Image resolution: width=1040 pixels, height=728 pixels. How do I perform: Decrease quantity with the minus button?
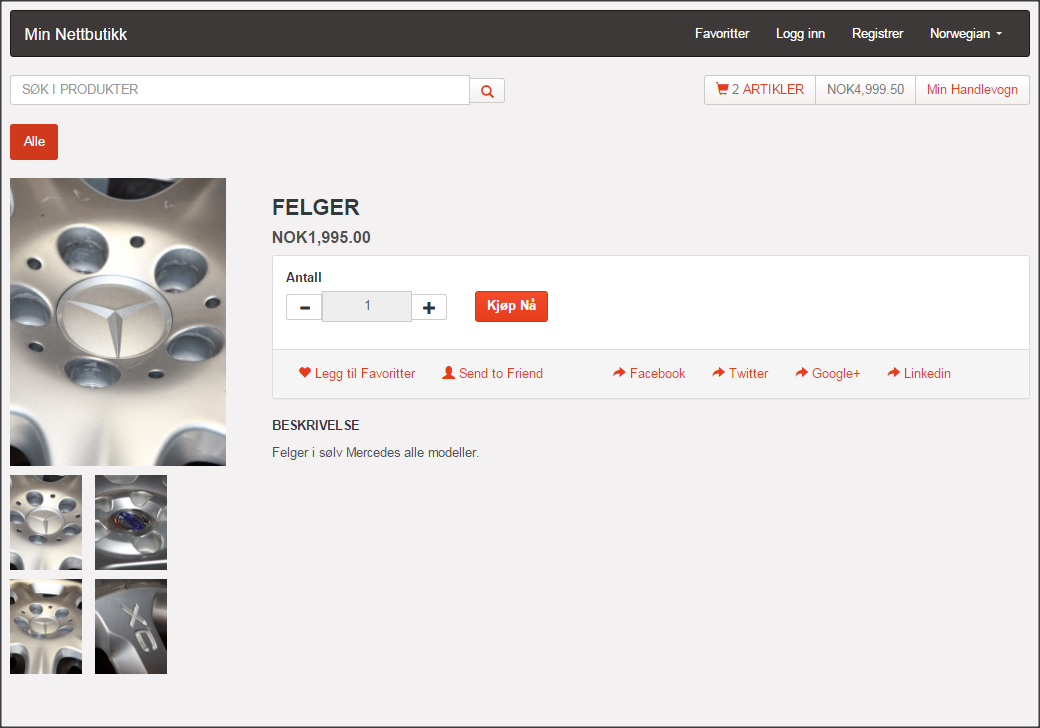[304, 307]
